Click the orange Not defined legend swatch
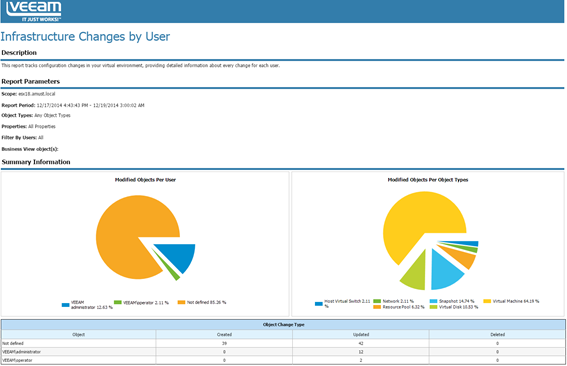Image resolution: width=567 pixels, height=366 pixels. (x=182, y=302)
